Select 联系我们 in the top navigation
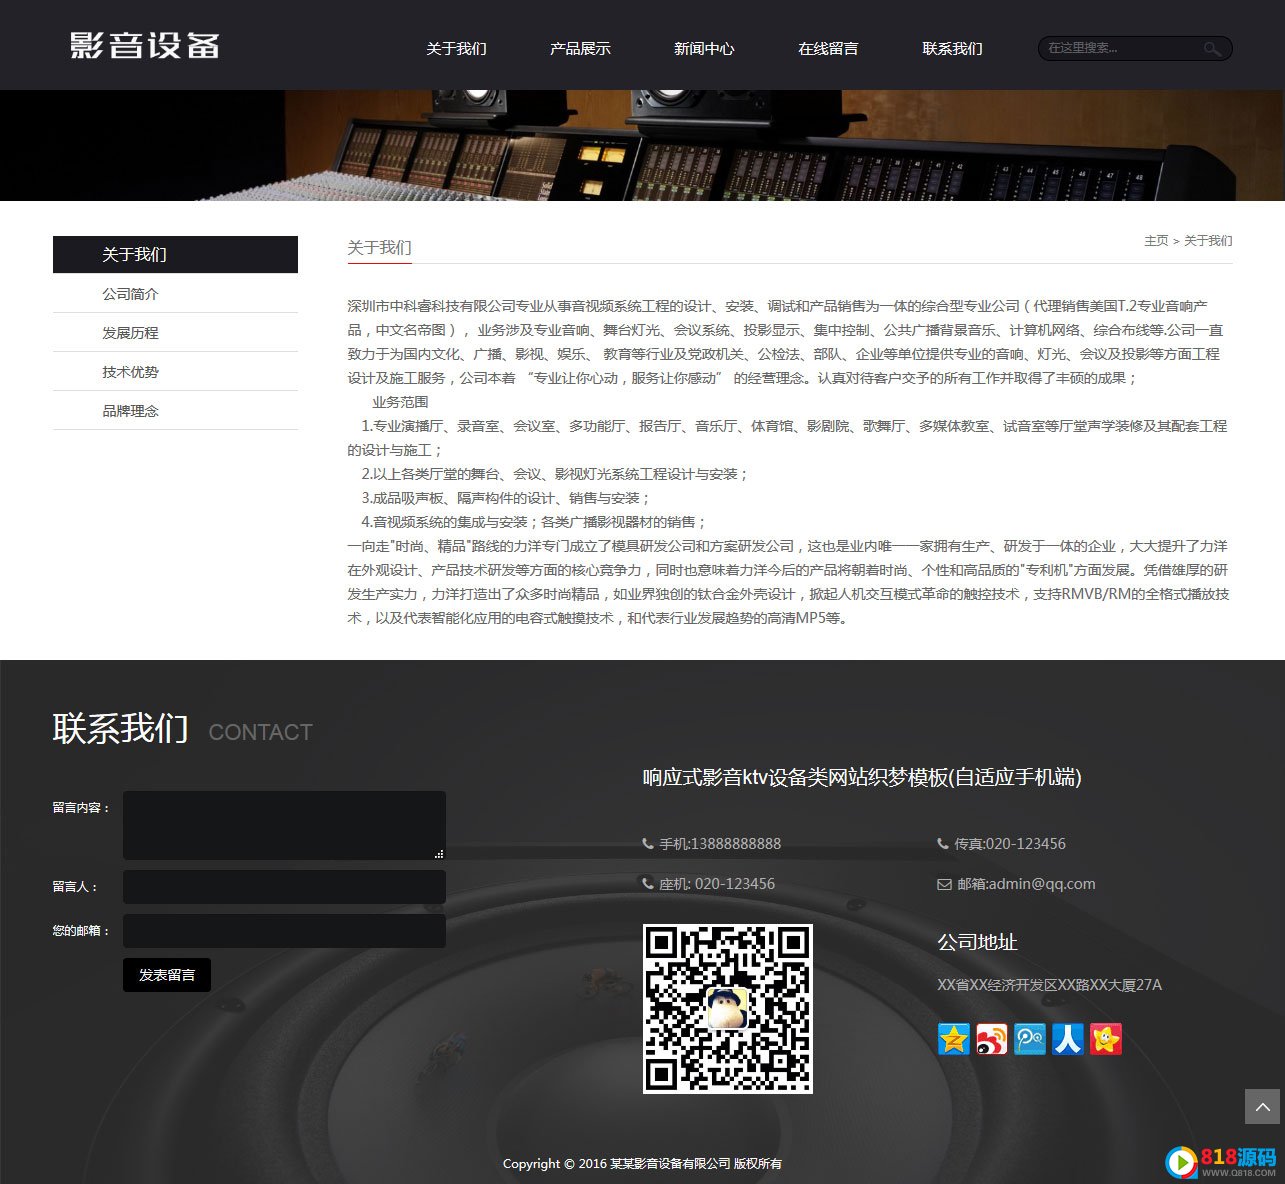Image resolution: width=1285 pixels, height=1184 pixels. [952, 48]
